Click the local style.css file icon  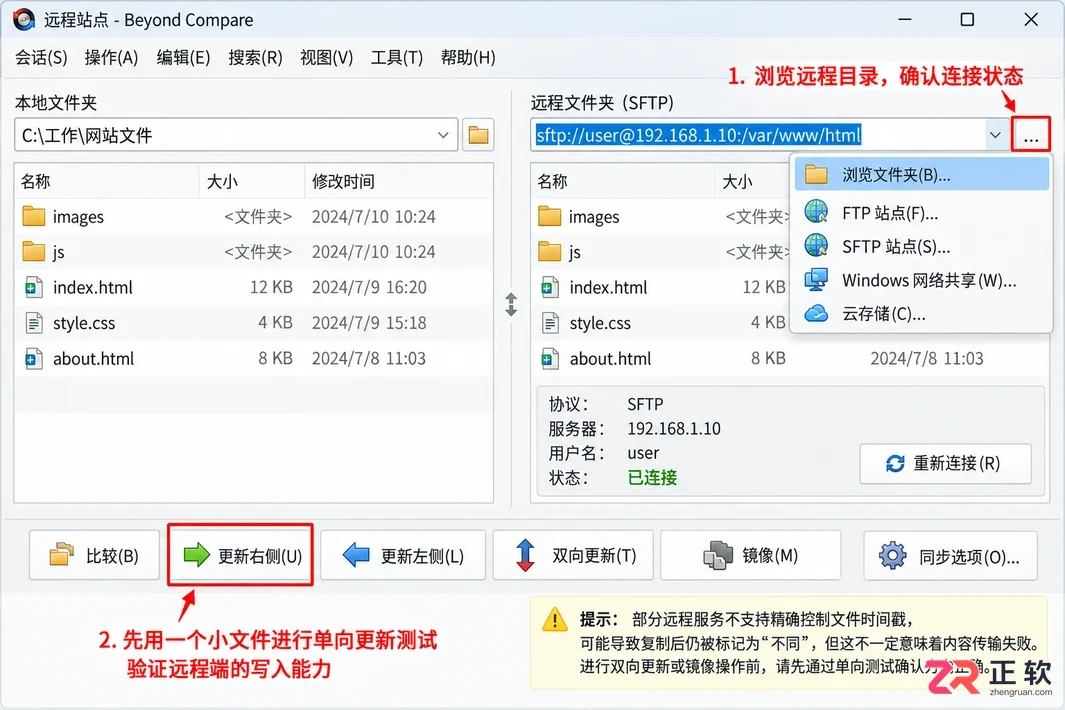pos(33,323)
